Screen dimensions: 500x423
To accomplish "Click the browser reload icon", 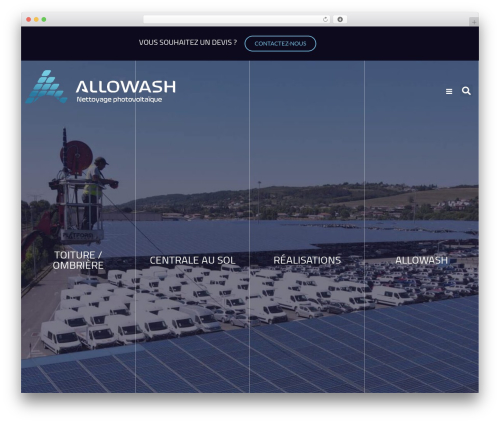I will [325, 19].
